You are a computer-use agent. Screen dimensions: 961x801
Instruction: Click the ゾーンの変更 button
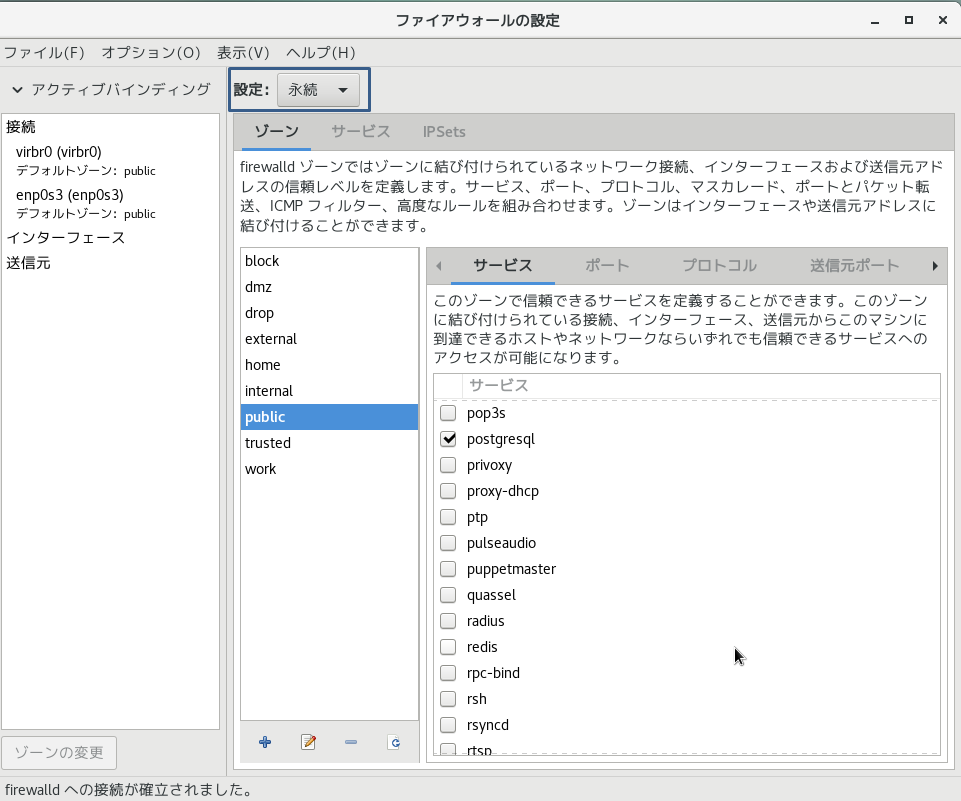(x=59, y=753)
